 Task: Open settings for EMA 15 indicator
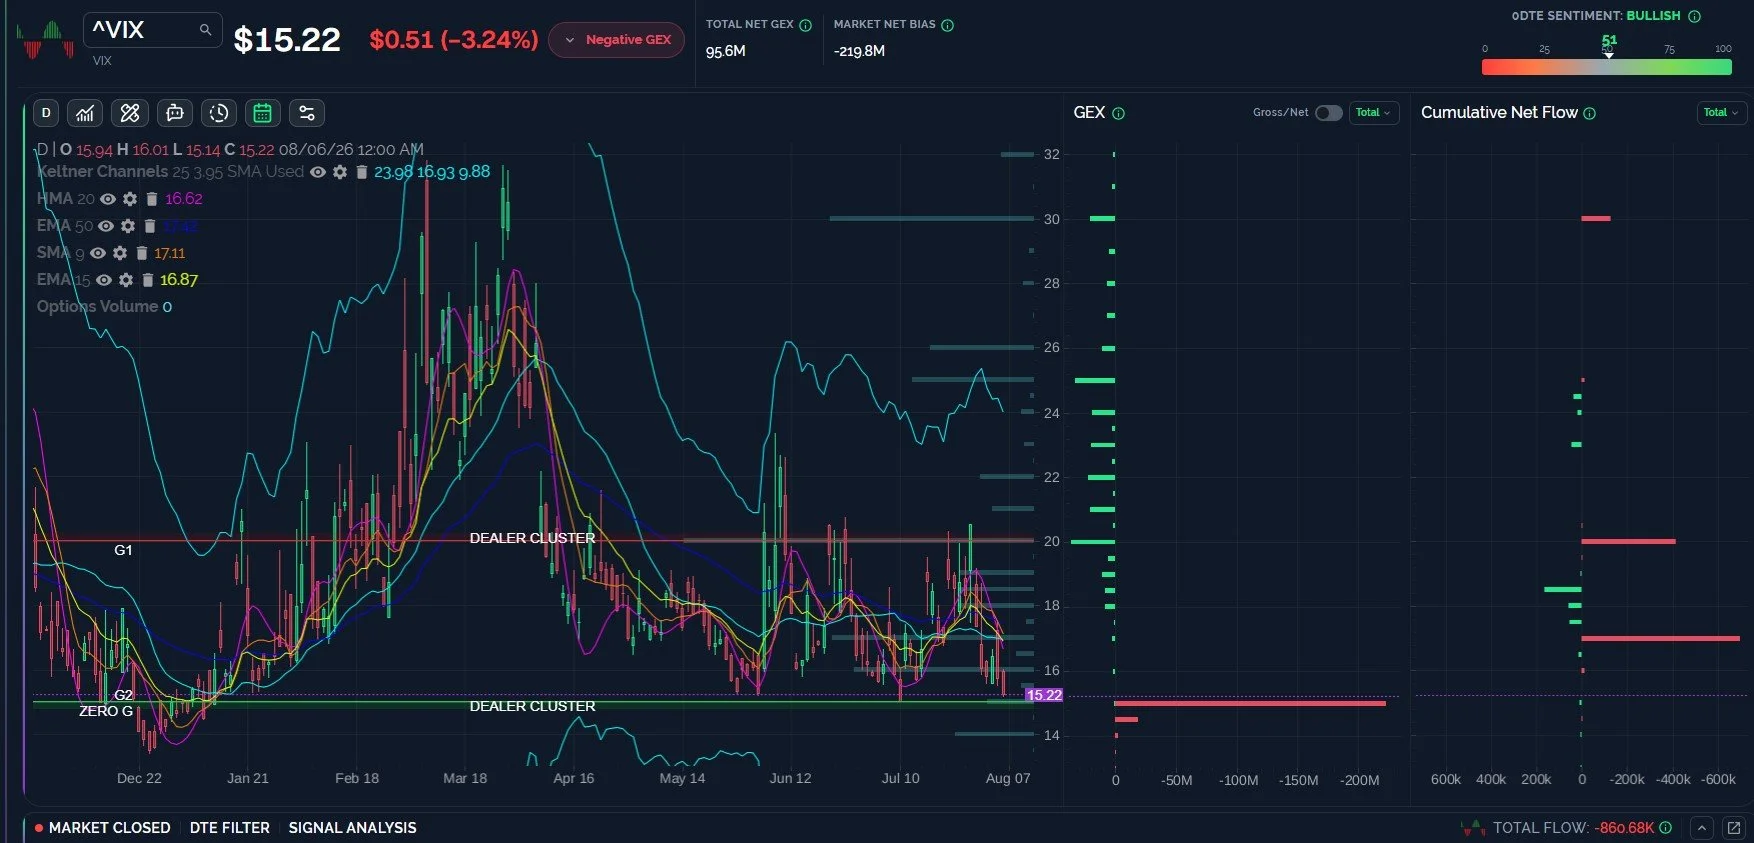click(126, 280)
